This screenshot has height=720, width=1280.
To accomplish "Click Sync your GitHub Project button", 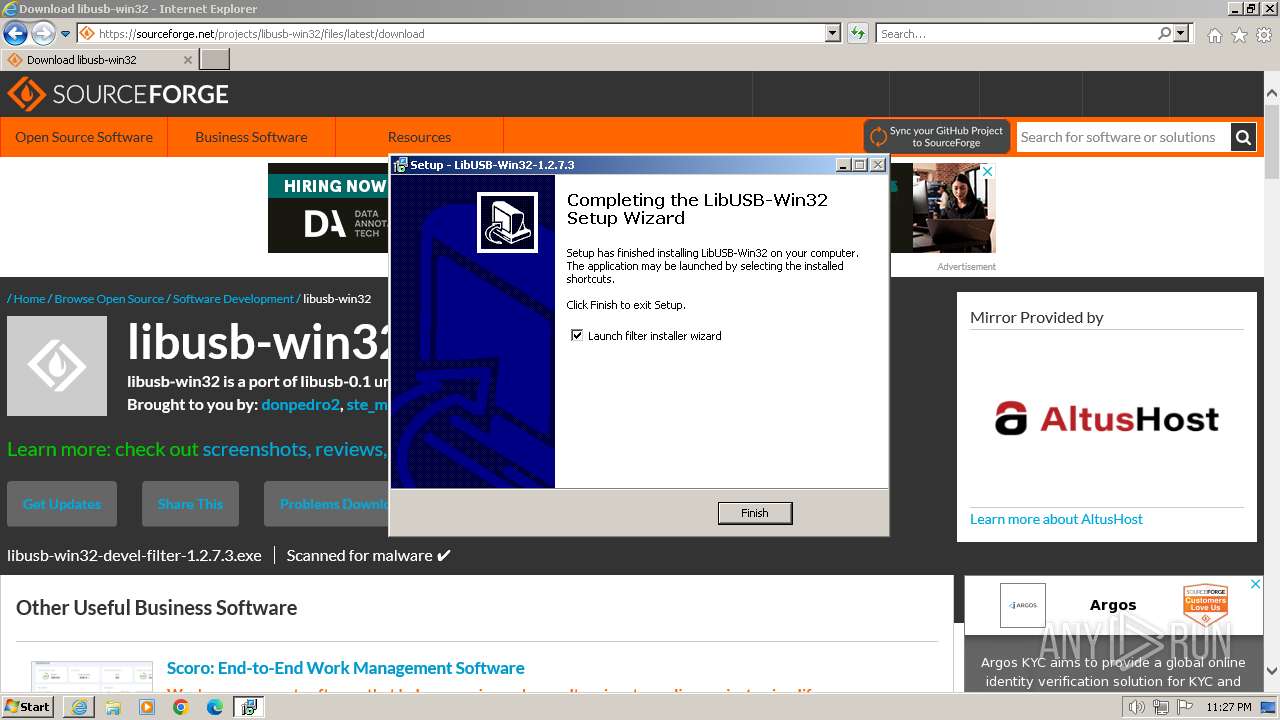I will pos(937,137).
